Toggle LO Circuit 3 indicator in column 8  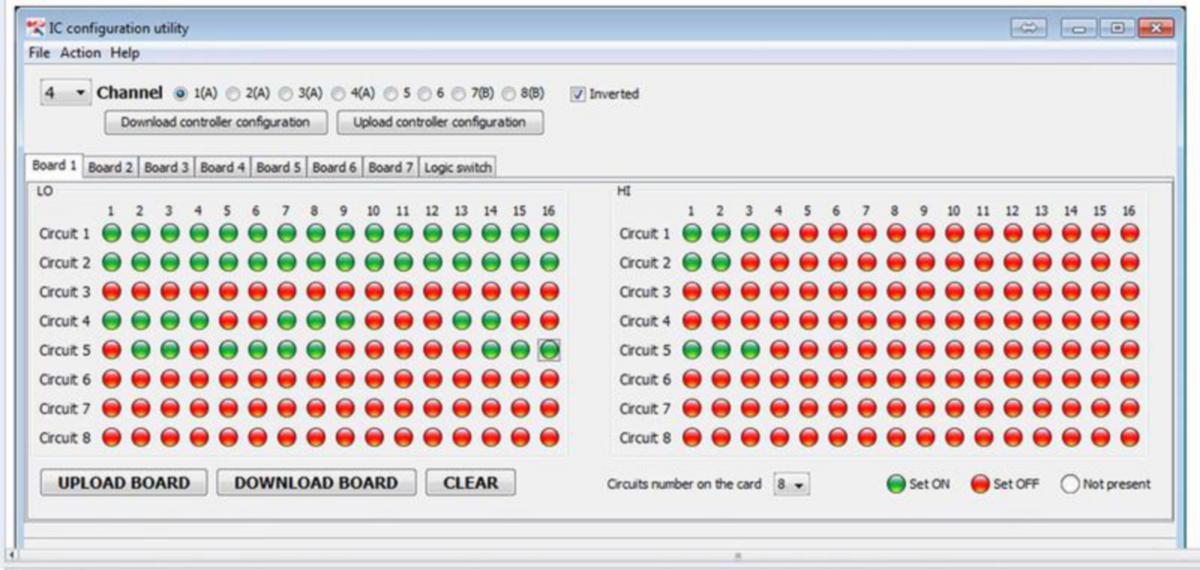315,292
